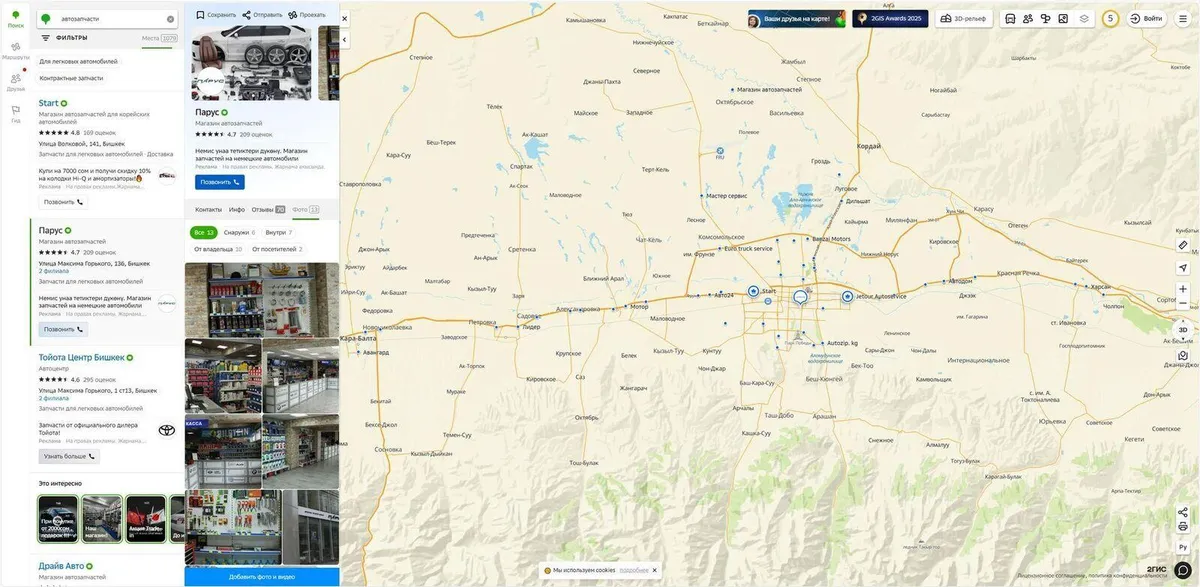This screenshot has height=587, width=1200.
Task: Toggle photos layer icon
Action: [1063, 18]
